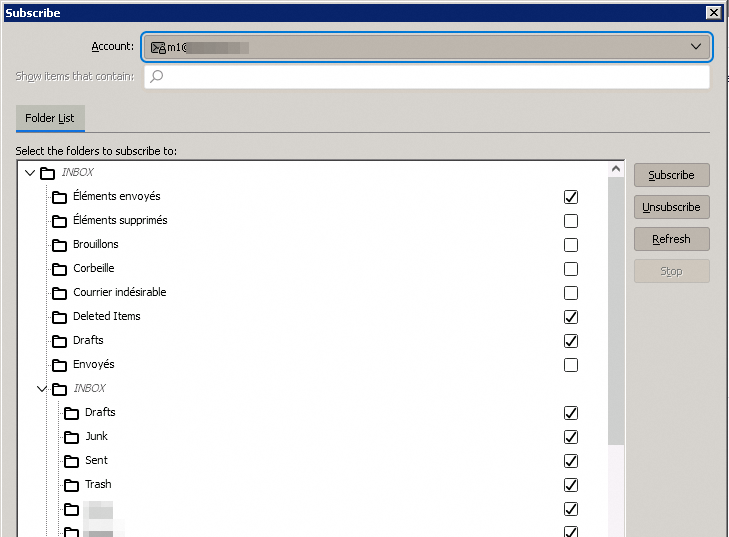This screenshot has width=729, height=537.
Task: Enable the Envoyés folder checkbox
Action: pyautogui.click(x=571, y=365)
